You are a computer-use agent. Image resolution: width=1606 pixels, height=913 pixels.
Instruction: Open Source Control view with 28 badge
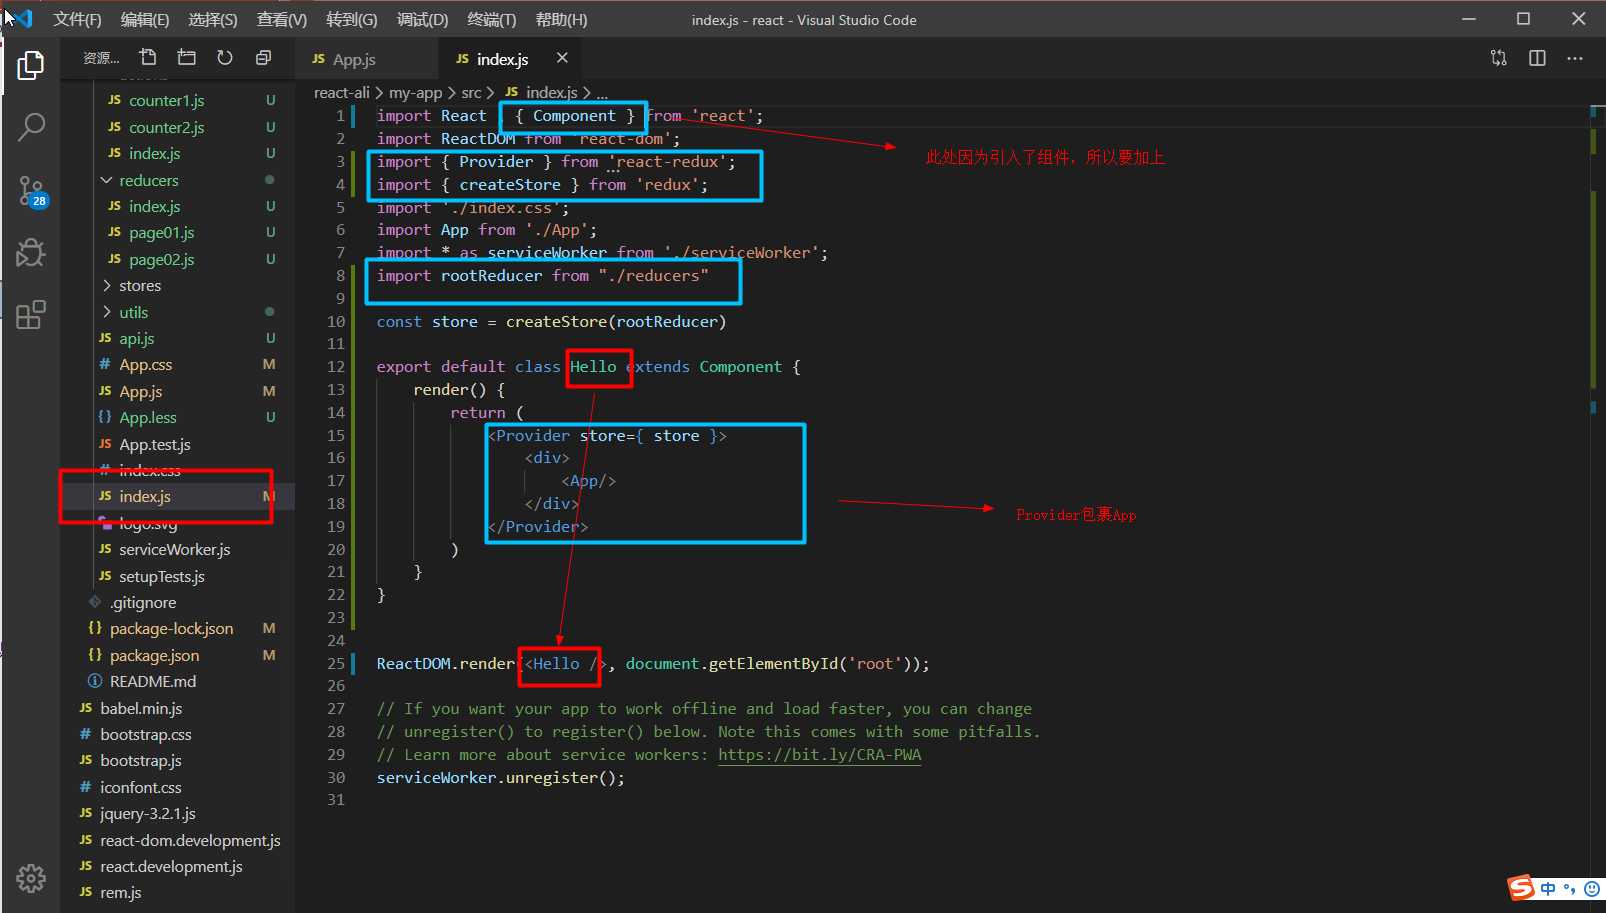pyautogui.click(x=31, y=190)
